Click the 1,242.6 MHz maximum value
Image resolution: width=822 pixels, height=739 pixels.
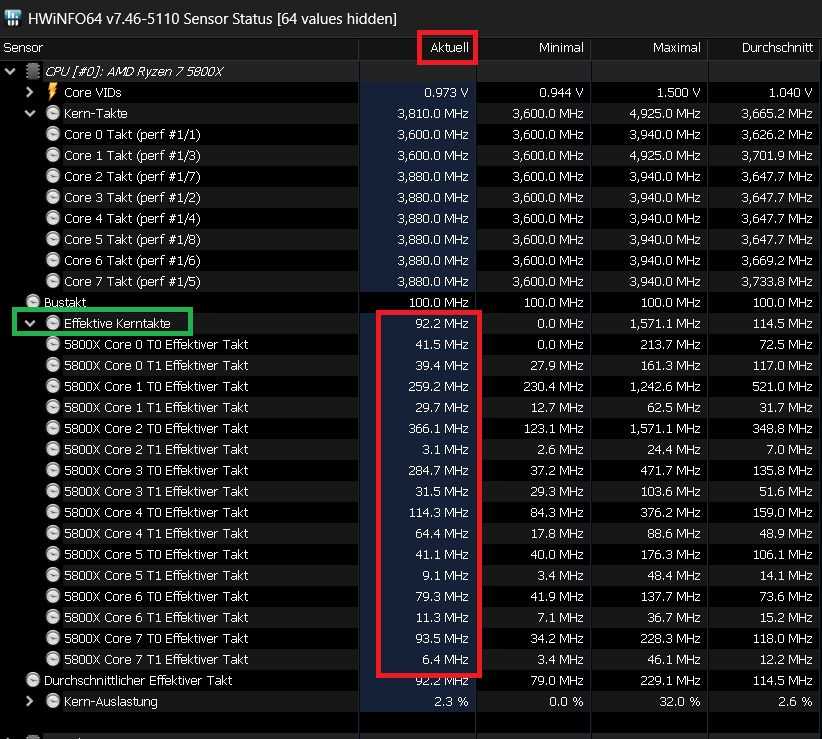[x=665, y=386]
